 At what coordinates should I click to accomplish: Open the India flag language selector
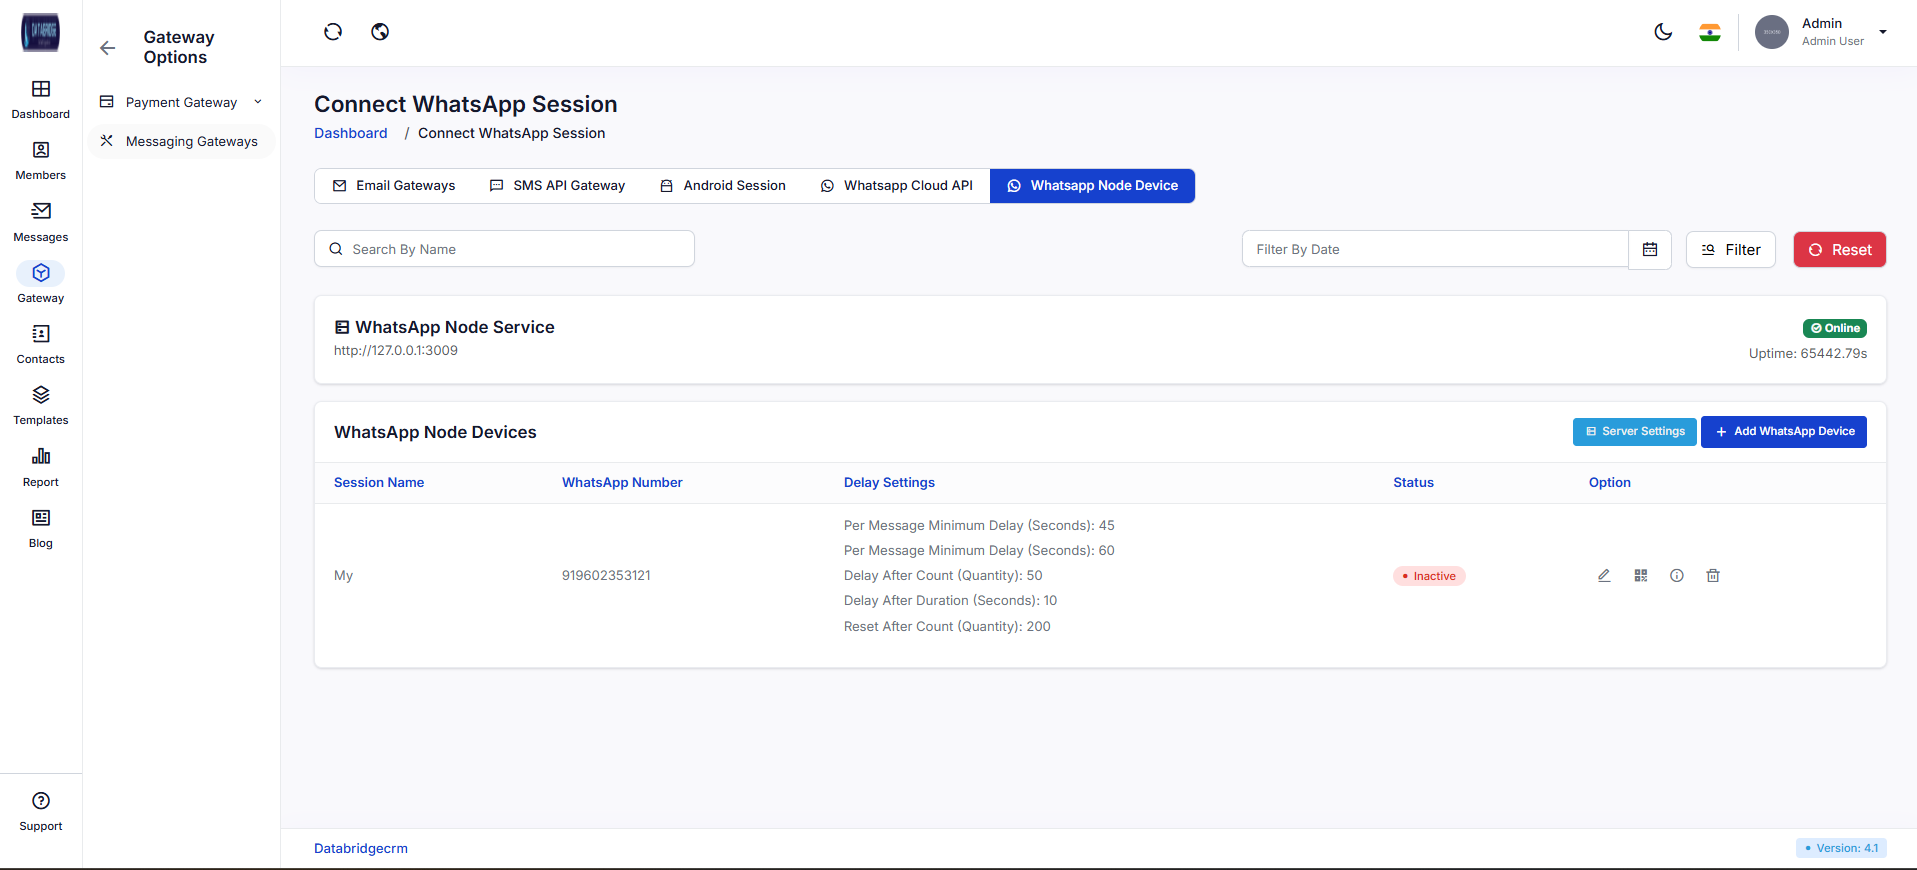click(1710, 32)
